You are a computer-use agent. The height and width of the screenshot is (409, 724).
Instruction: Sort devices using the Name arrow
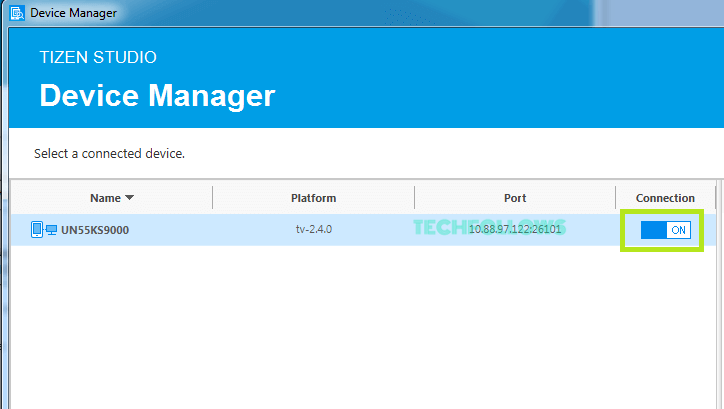[x=129, y=198]
